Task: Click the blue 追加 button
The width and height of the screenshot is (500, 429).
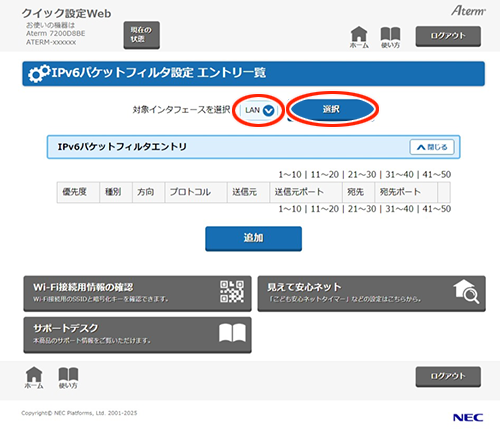Action: coord(253,238)
